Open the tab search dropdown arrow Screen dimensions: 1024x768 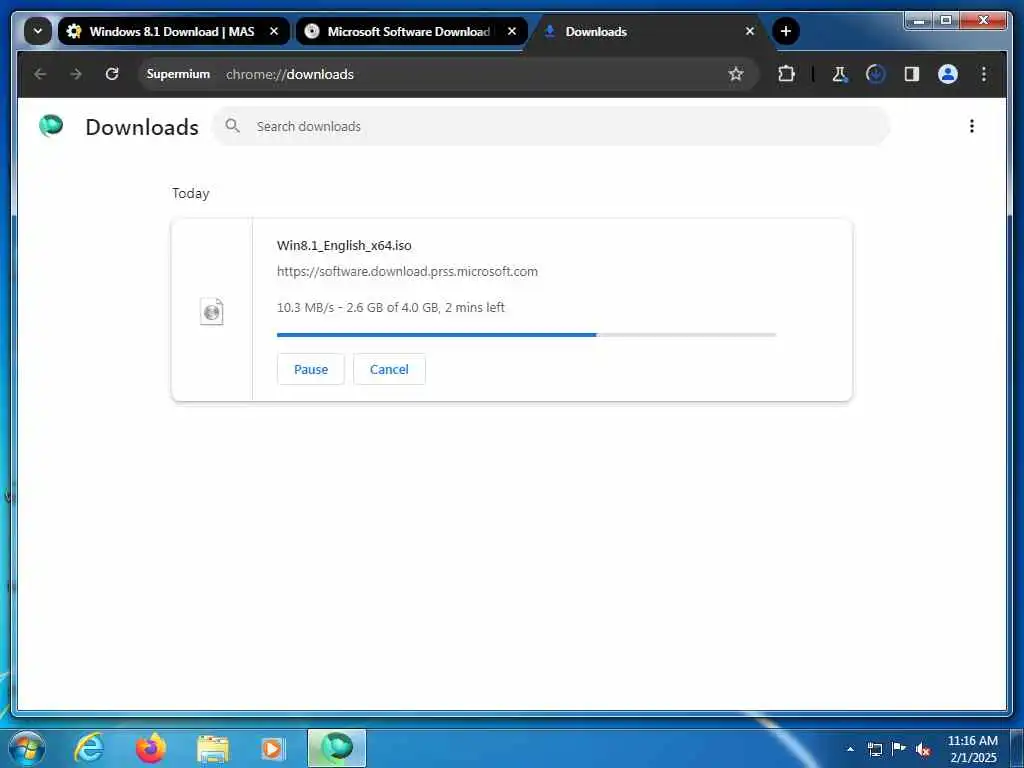click(38, 31)
